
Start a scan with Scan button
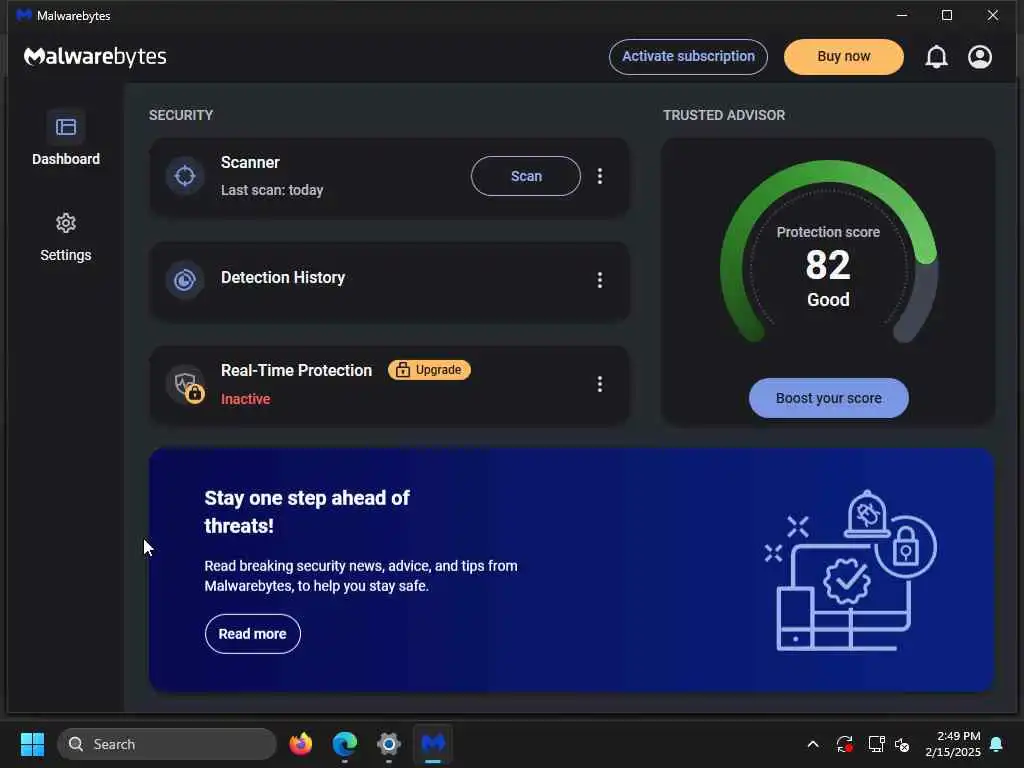tap(526, 176)
